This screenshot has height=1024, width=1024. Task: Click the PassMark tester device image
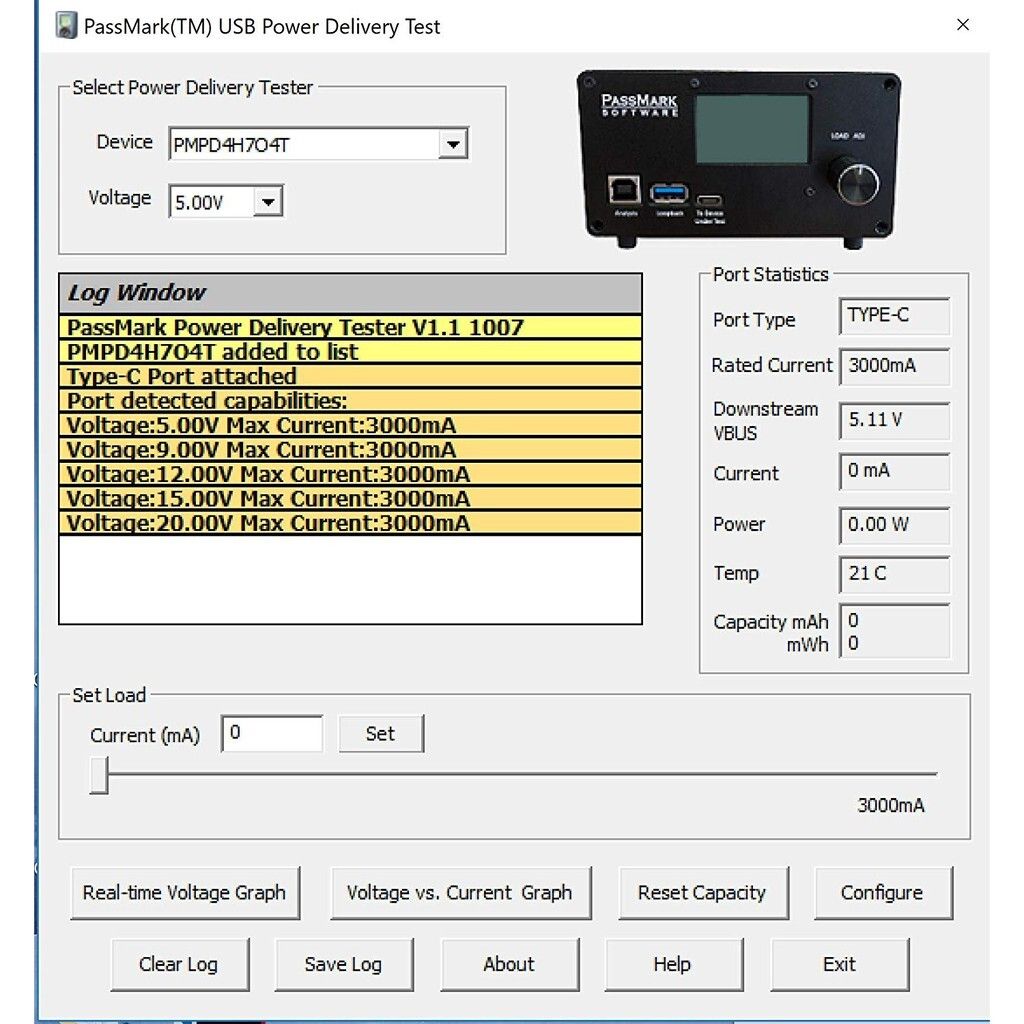pos(739,158)
